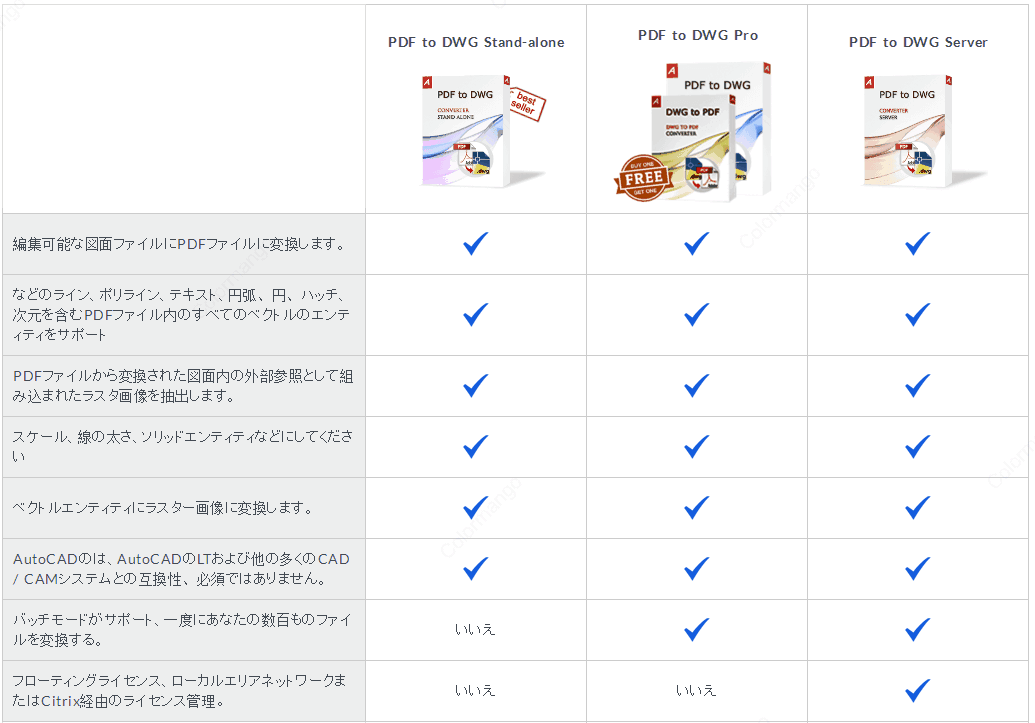Click Stand-alone いいえ in the batch mode row

475,629
